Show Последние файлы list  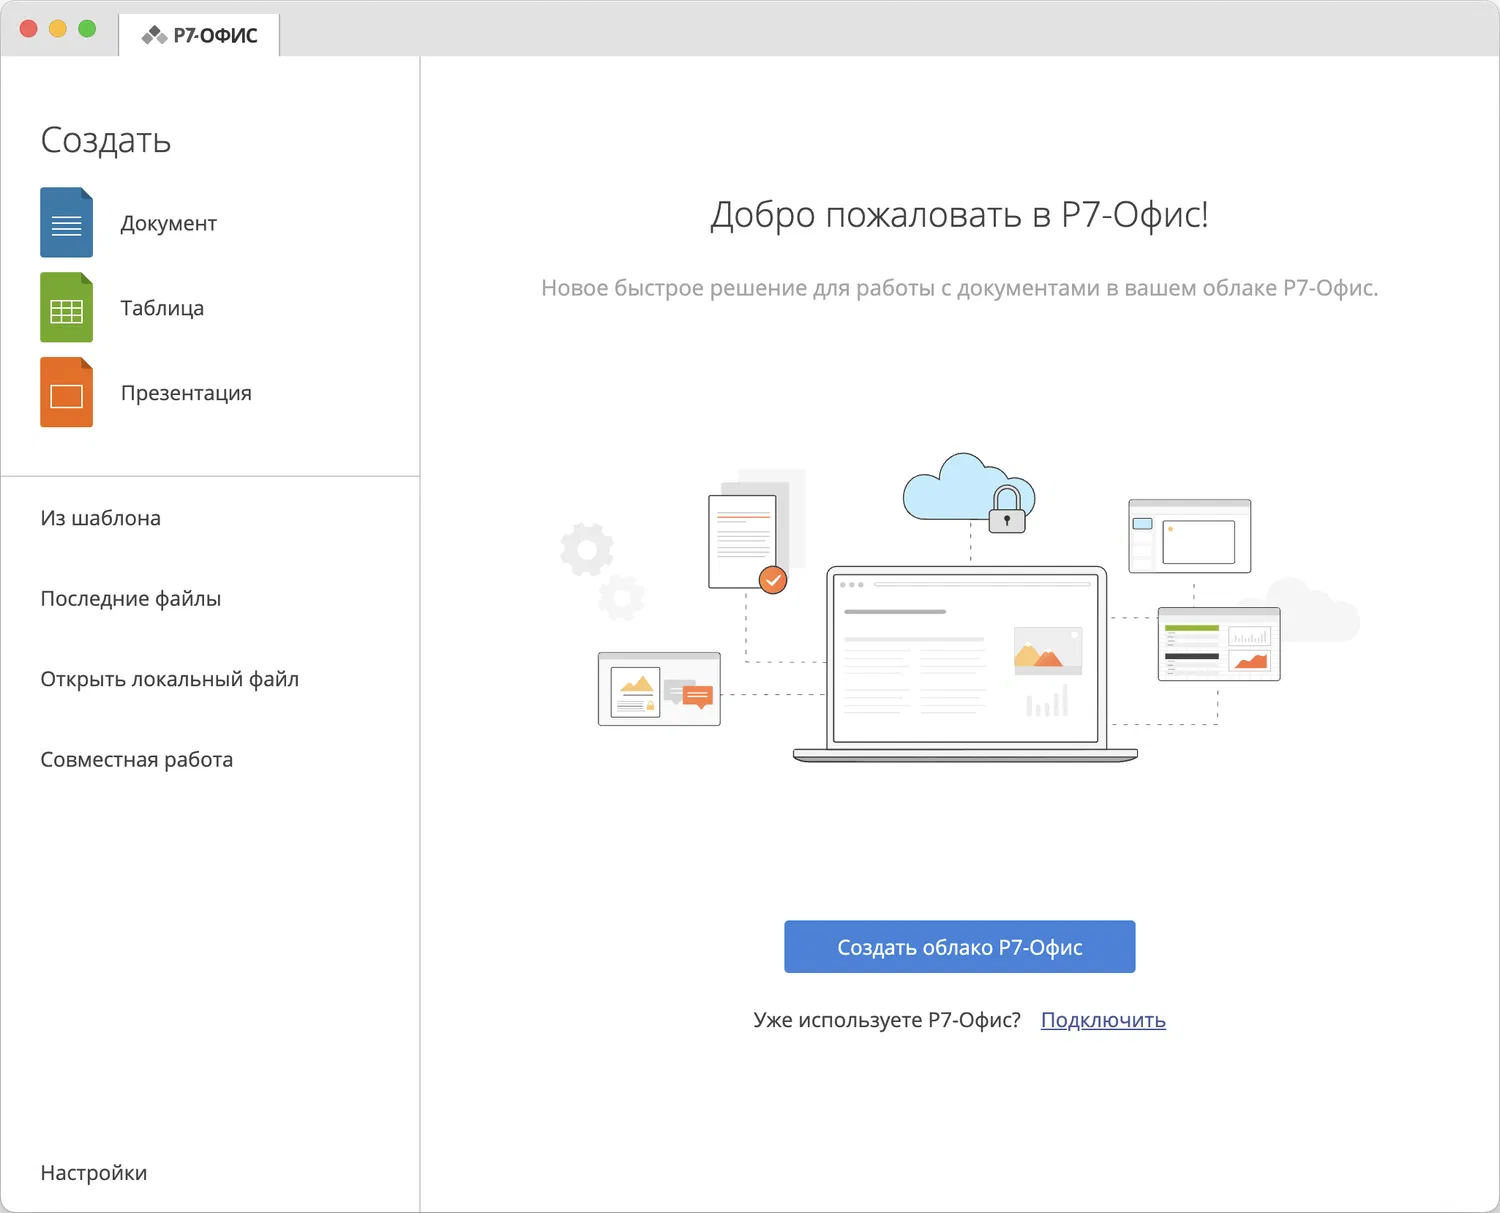tap(130, 599)
